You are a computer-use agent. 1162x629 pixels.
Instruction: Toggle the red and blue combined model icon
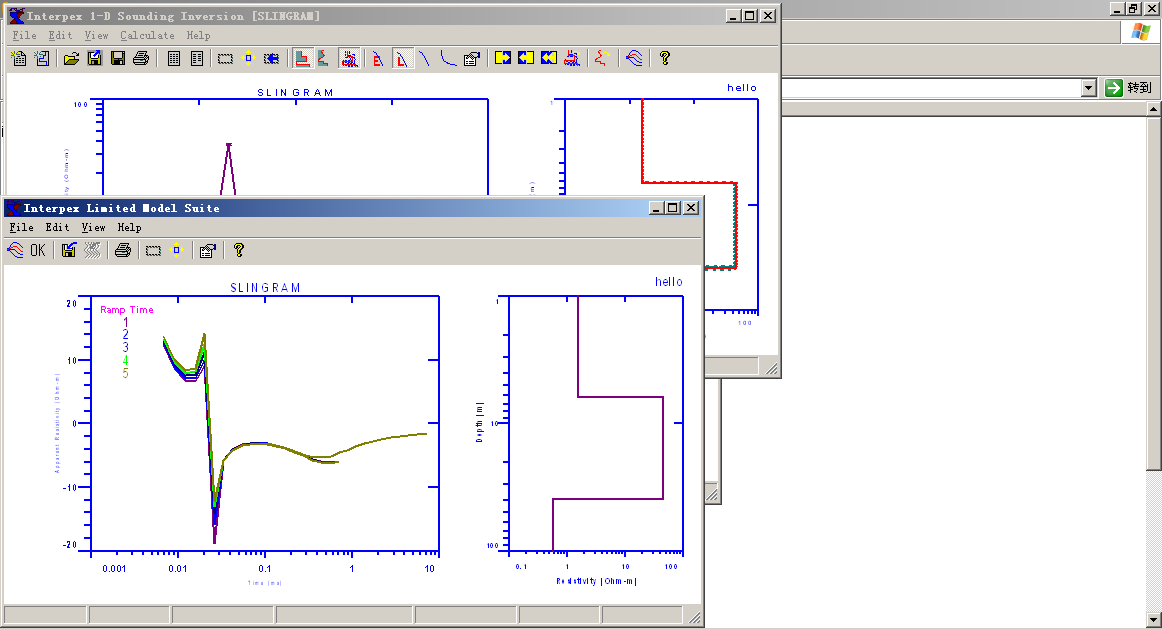[x=350, y=59]
